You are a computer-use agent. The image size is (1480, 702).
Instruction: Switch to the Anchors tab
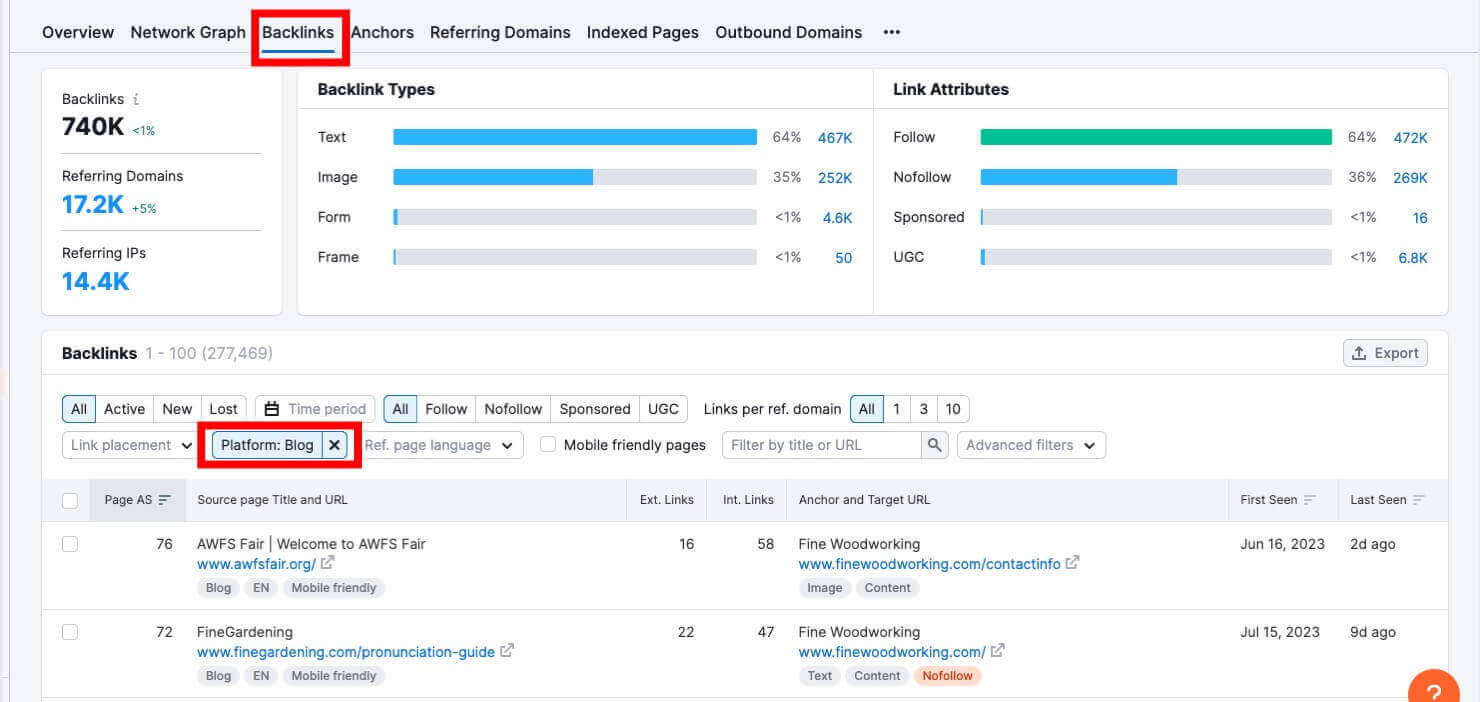point(382,31)
